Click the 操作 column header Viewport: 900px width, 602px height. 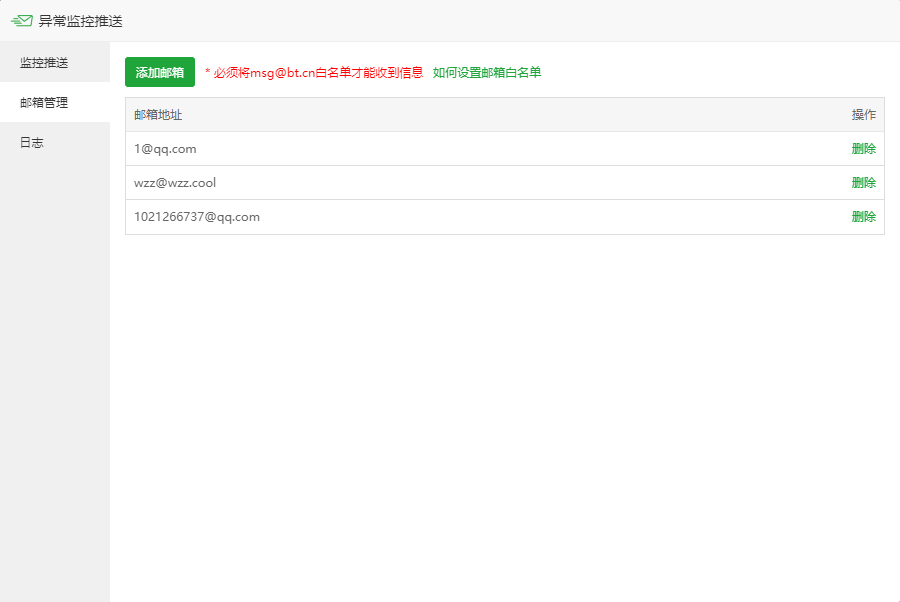pyautogui.click(x=863, y=115)
